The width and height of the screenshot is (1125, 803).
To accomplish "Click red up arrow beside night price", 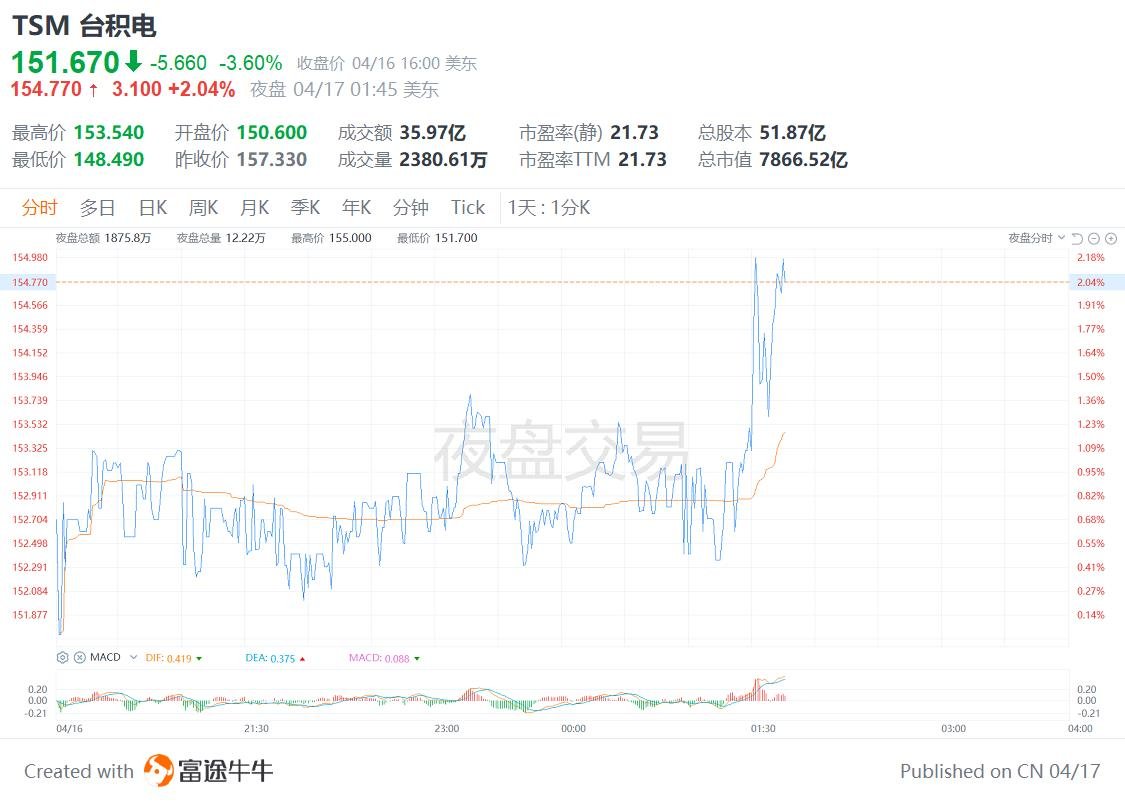I will (x=93, y=90).
